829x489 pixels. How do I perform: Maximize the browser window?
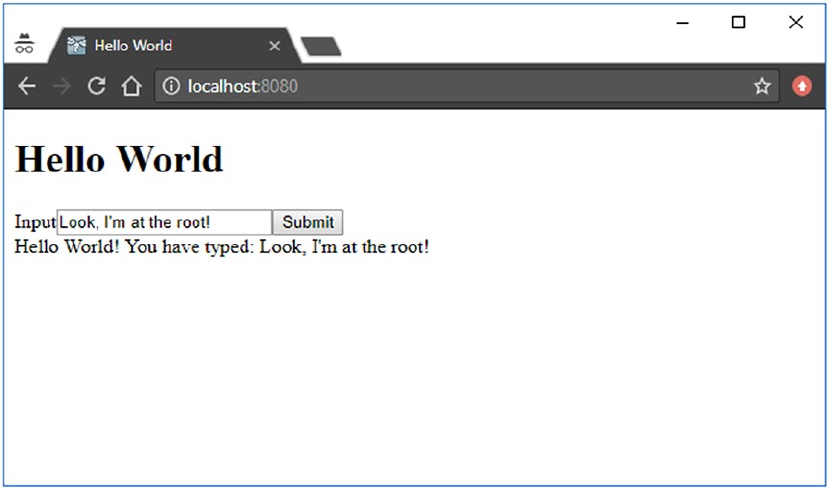(x=739, y=22)
